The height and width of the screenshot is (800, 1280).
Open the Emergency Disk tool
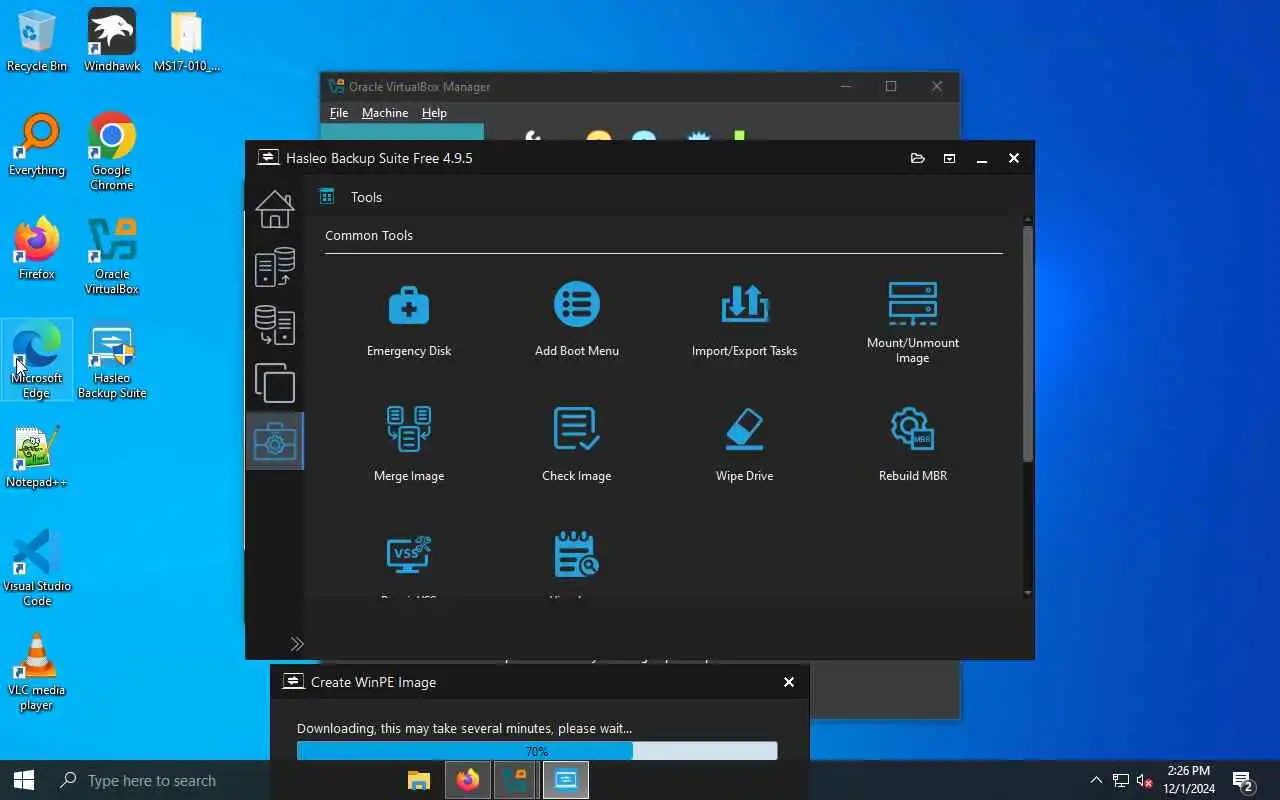pos(409,320)
